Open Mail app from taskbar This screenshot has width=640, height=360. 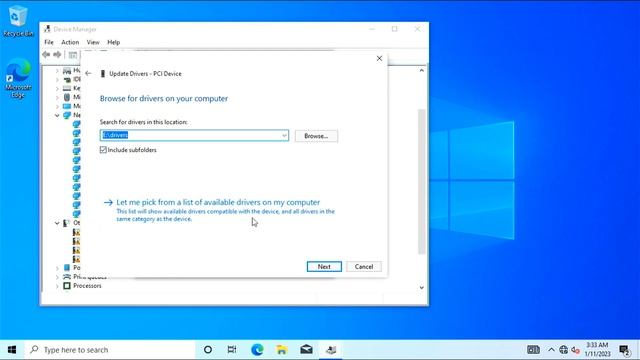307,349
